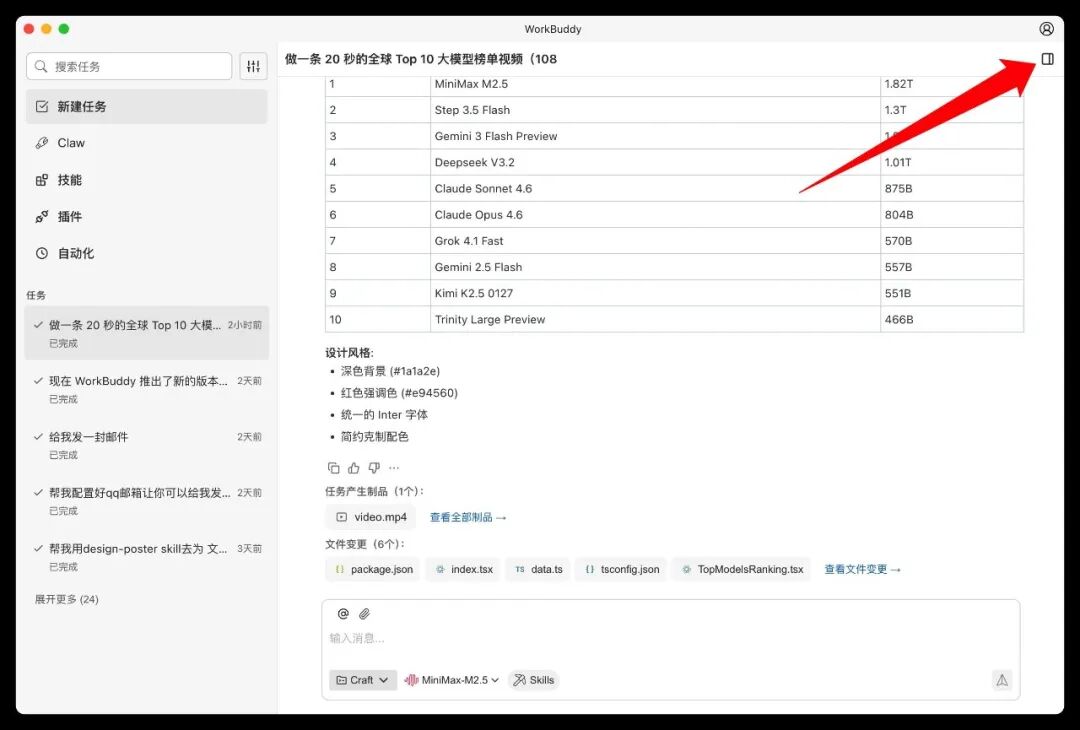
Task: Copy the response with the copy icon
Action: click(x=333, y=468)
